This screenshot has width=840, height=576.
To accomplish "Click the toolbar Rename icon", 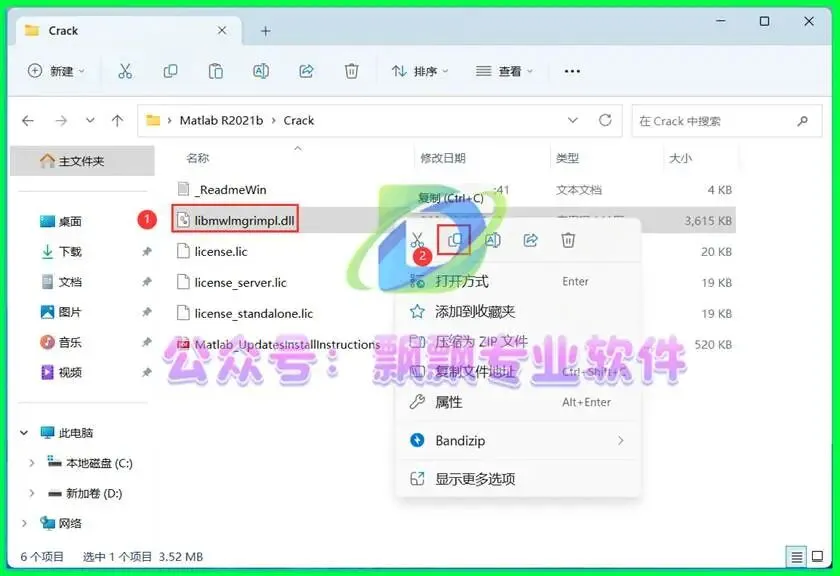I will coord(261,71).
